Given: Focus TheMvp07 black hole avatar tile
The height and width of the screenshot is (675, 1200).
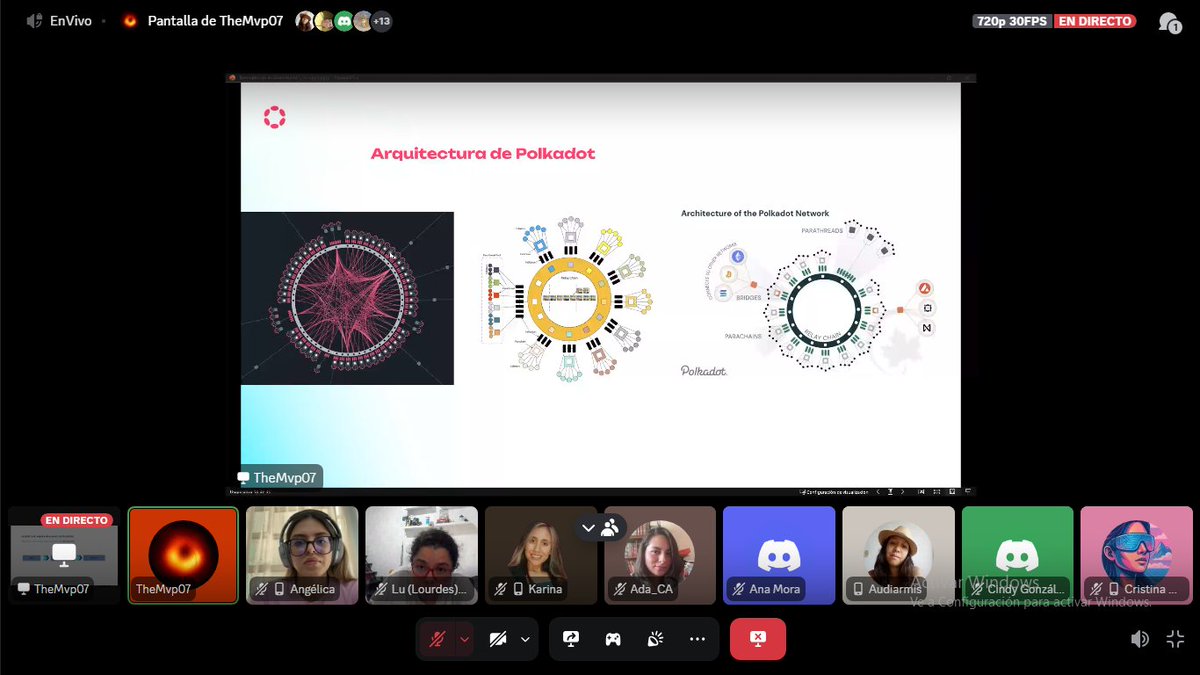Looking at the screenshot, I should click(183, 555).
